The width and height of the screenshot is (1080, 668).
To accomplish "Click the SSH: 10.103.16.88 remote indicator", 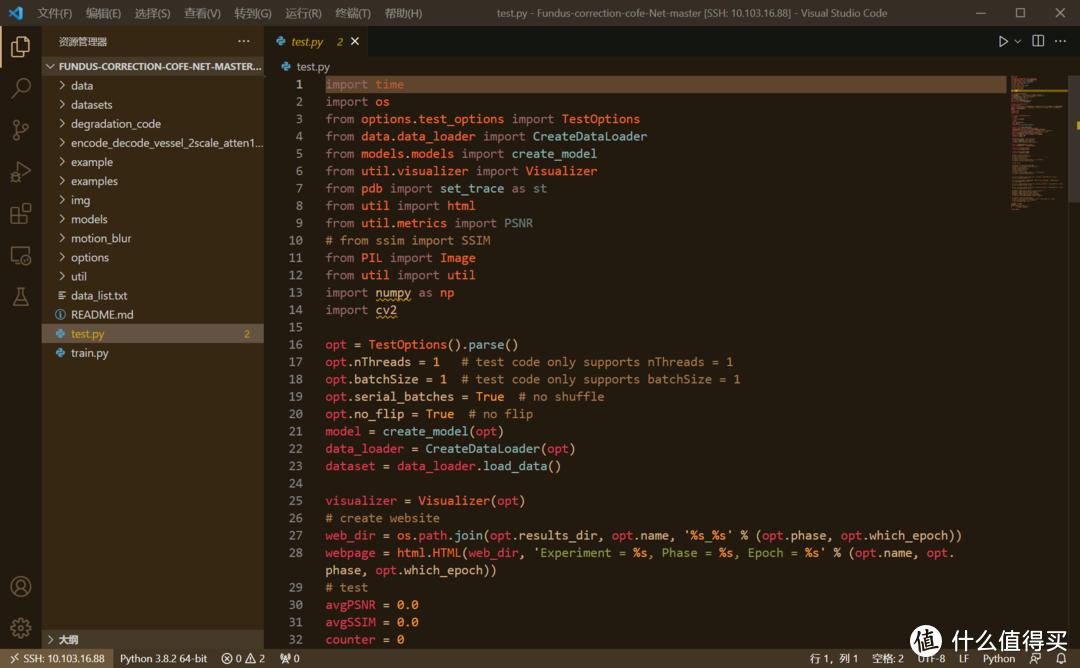I will pos(55,659).
